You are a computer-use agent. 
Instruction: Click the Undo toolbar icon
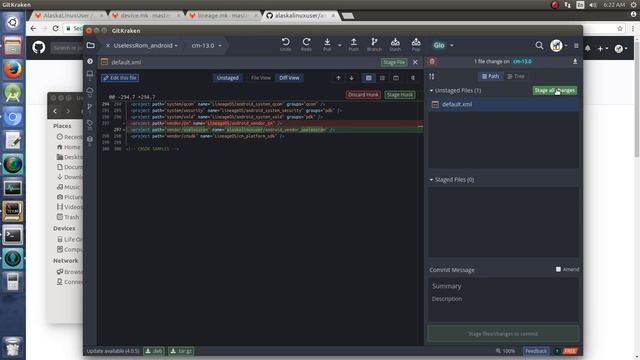pyautogui.click(x=286, y=44)
